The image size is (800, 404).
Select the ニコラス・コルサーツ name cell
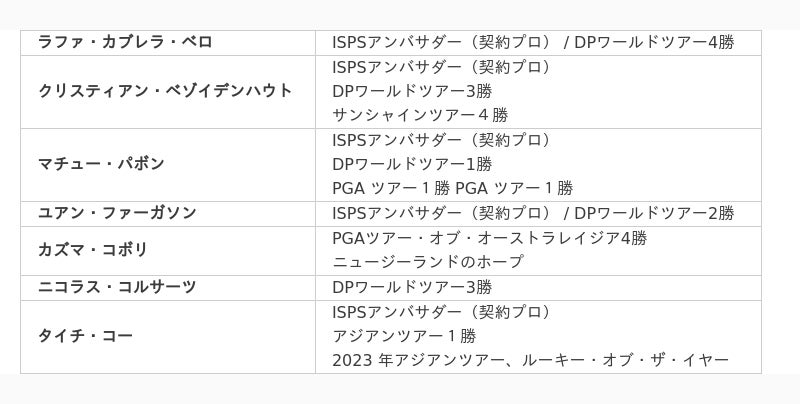(x=117, y=287)
